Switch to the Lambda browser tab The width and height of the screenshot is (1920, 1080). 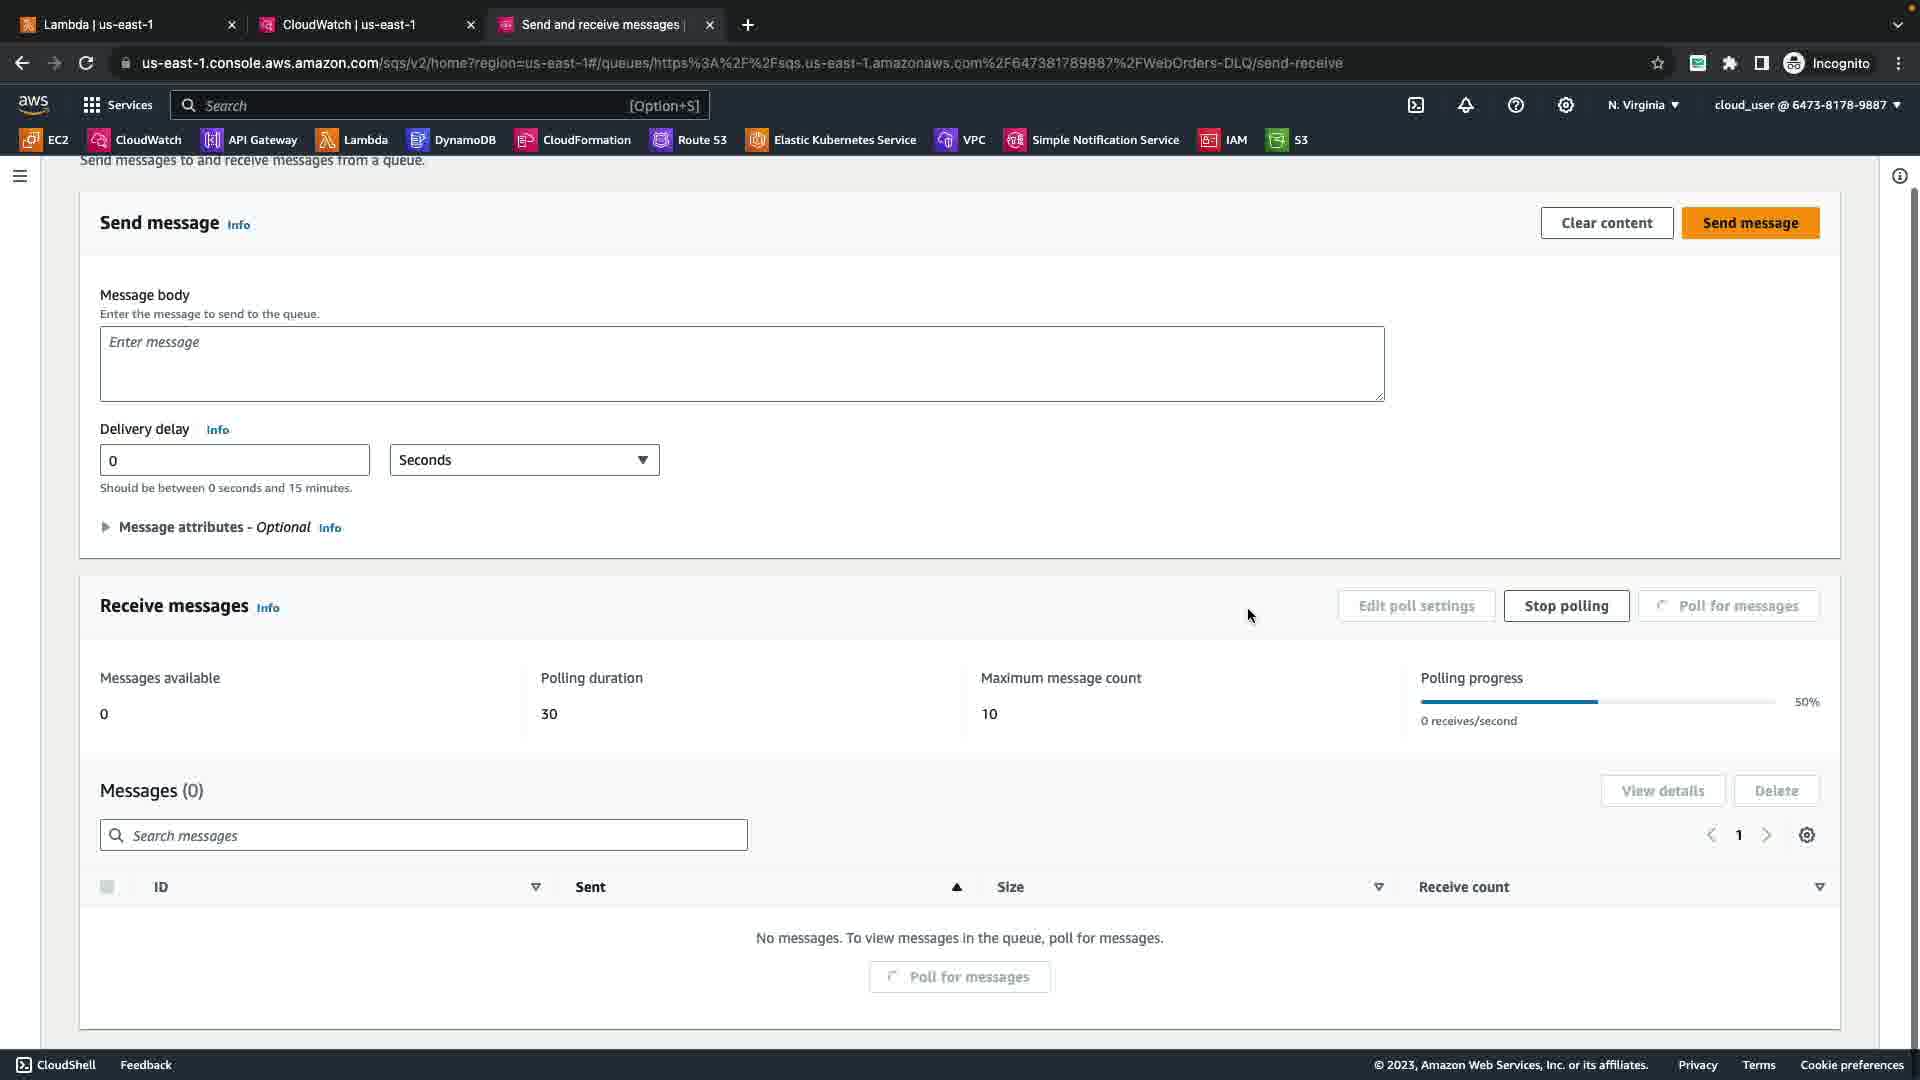coord(98,25)
